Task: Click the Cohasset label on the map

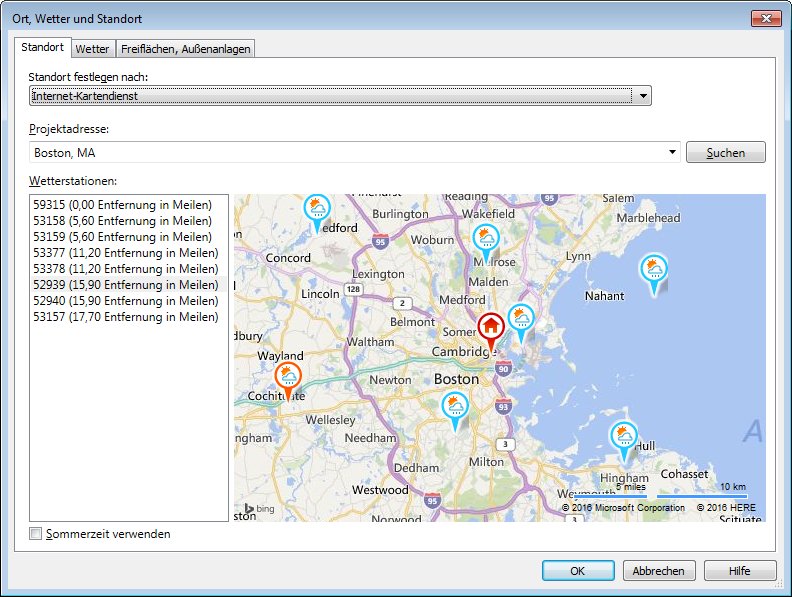Action: coord(684,474)
